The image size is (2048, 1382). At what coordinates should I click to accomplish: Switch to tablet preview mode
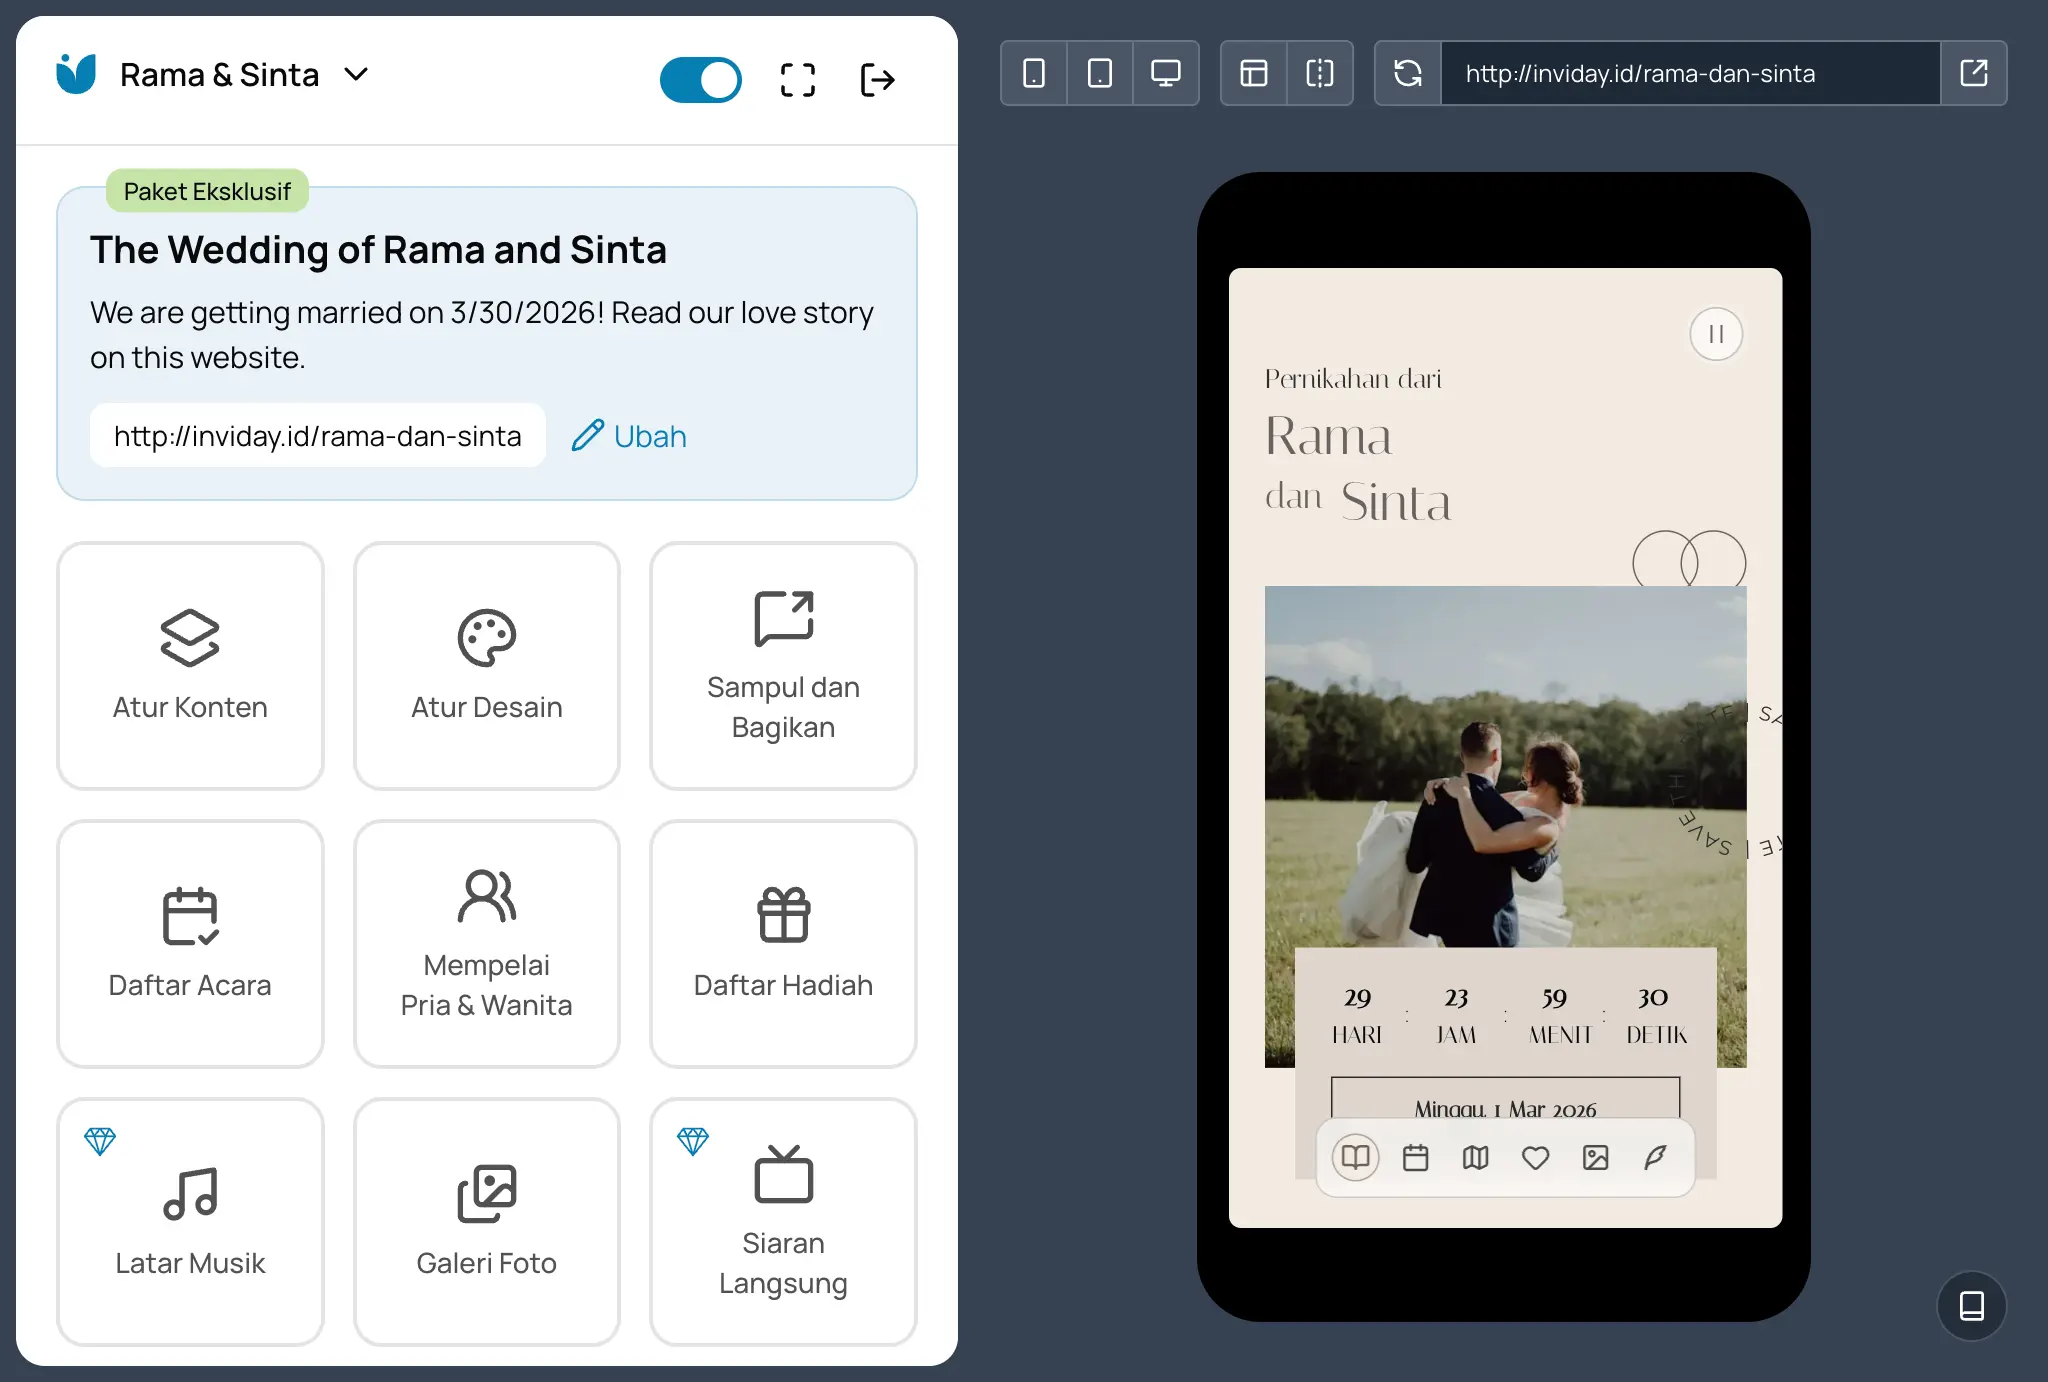(1099, 73)
